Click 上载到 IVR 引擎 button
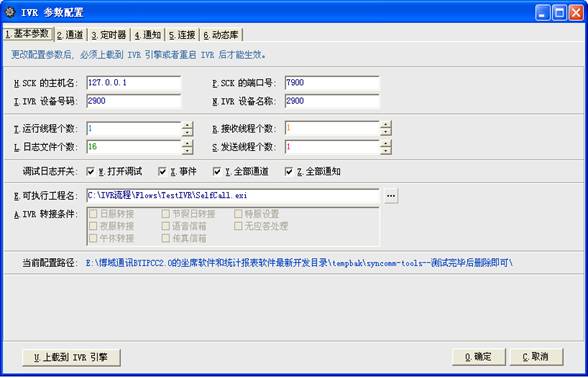Image resolution: width=588 pixels, height=378 pixels. tap(71, 357)
